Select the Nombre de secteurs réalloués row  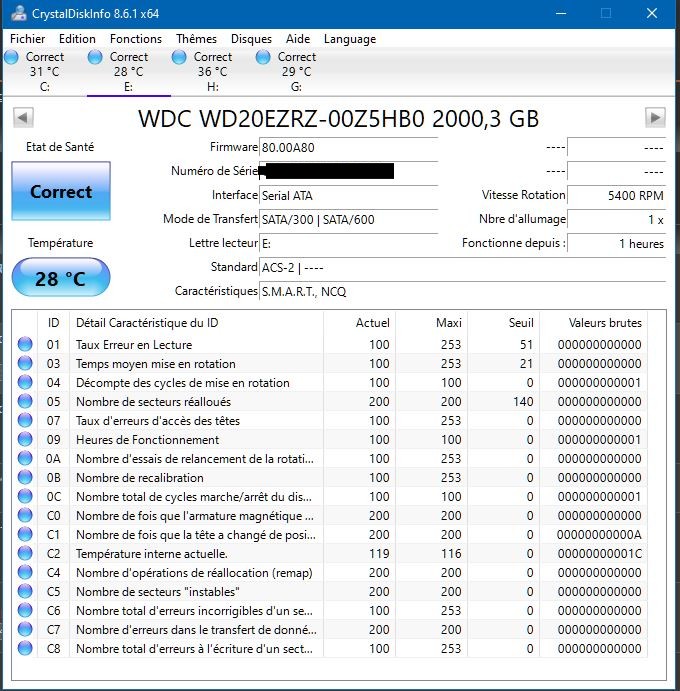point(331,401)
